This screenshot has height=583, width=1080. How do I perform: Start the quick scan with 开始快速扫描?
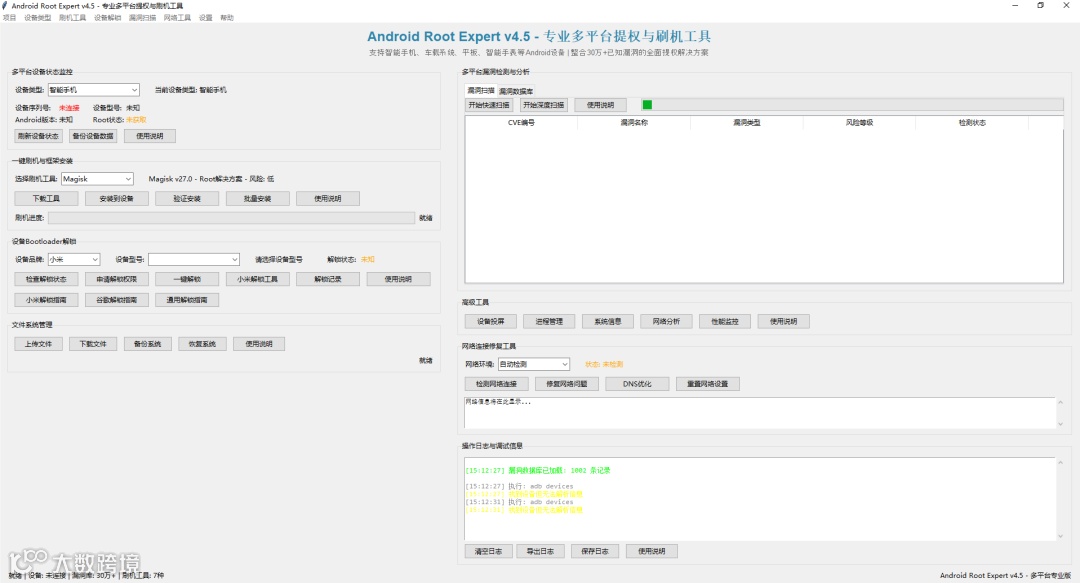[489, 105]
